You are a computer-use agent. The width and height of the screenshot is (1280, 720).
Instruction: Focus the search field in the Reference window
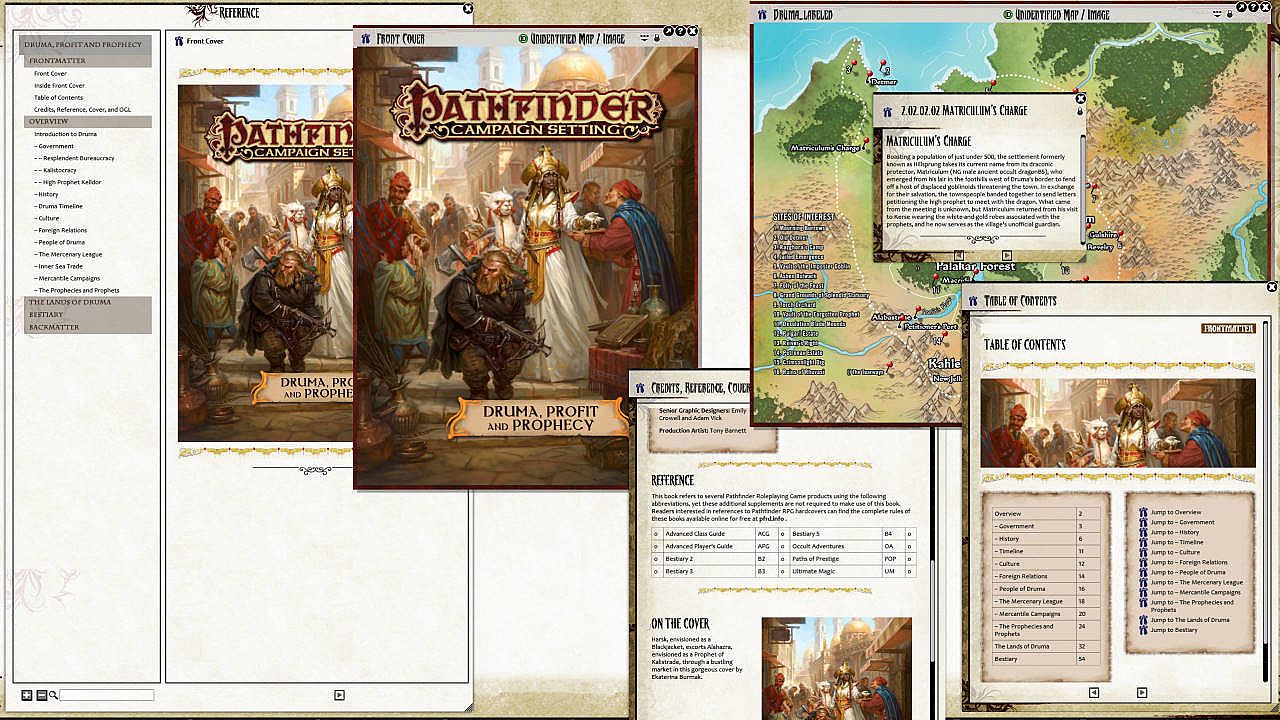[x=107, y=695]
